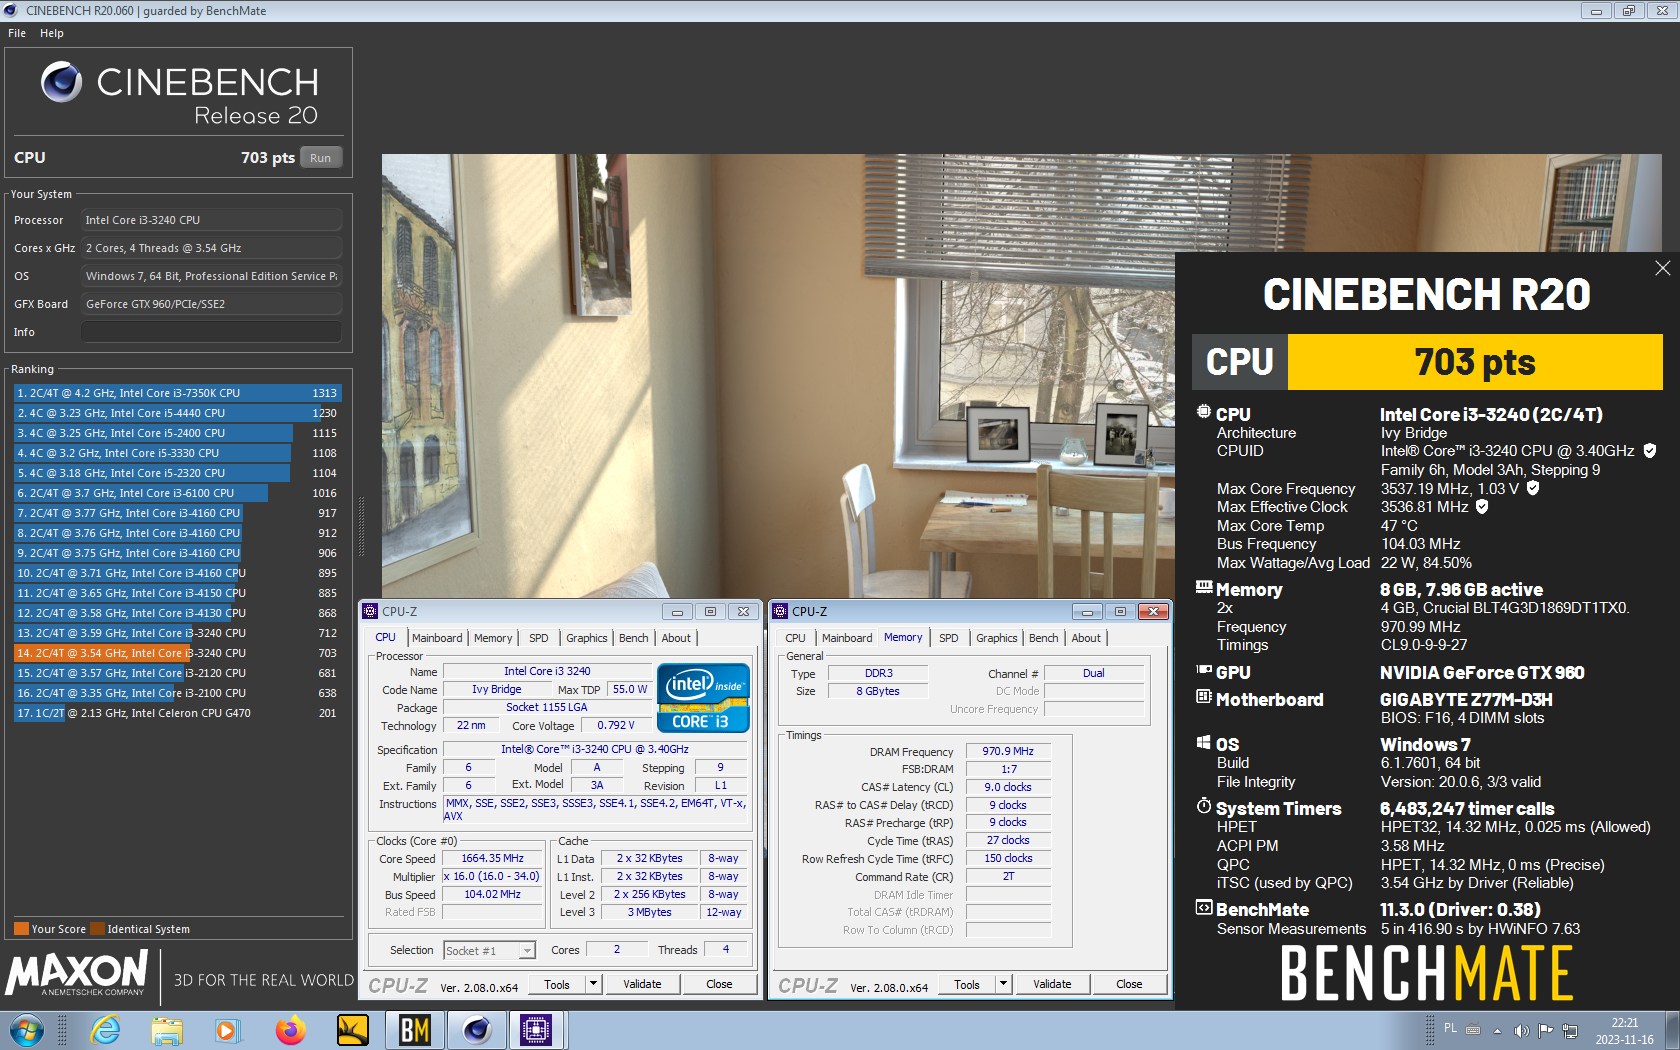Click the verified shield next to CPUID string

coord(1650,451)
